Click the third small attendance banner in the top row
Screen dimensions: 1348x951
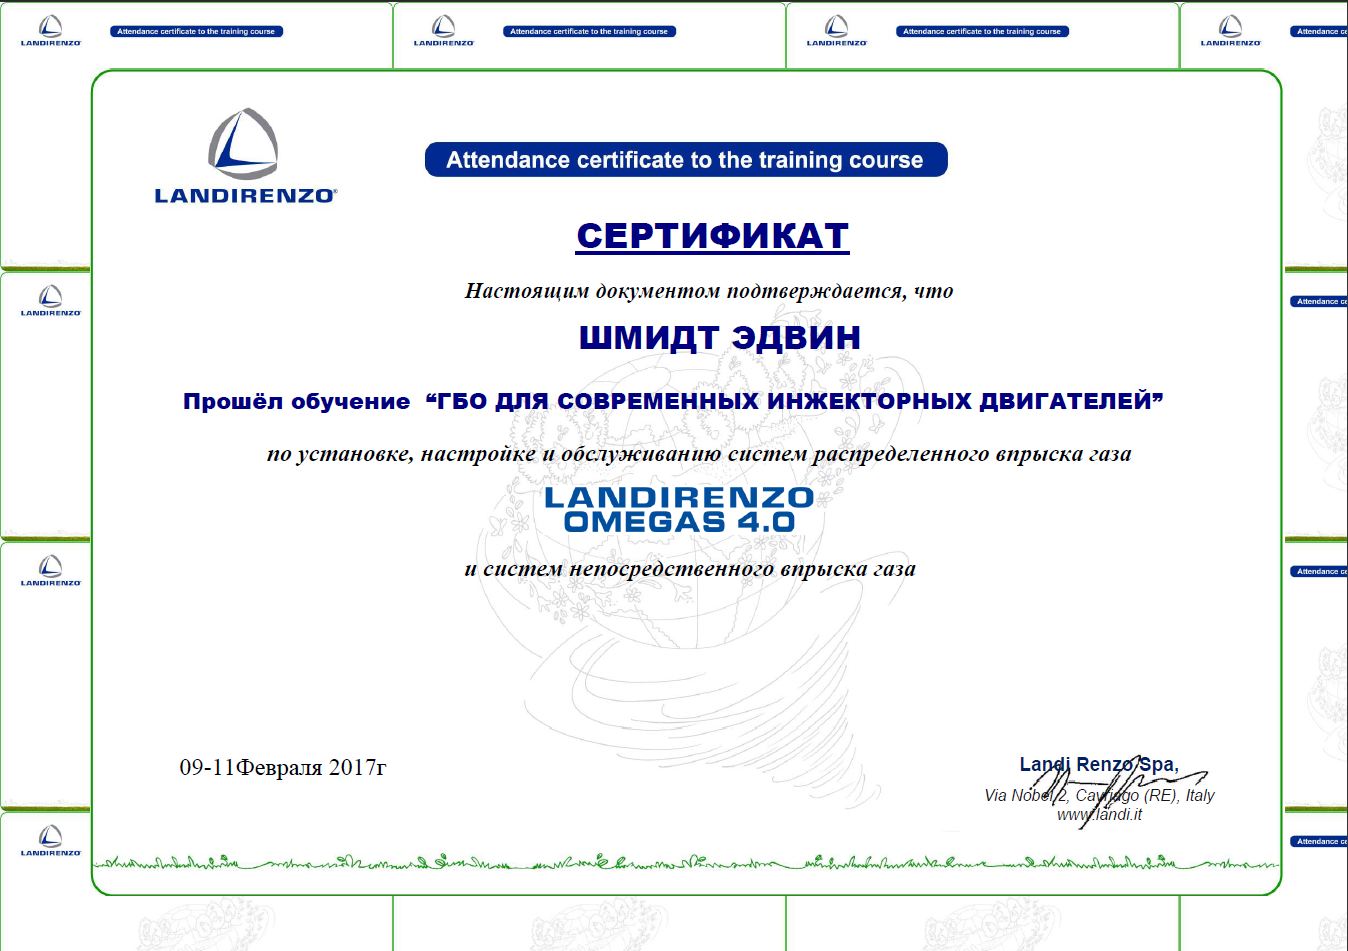(982, 32)
